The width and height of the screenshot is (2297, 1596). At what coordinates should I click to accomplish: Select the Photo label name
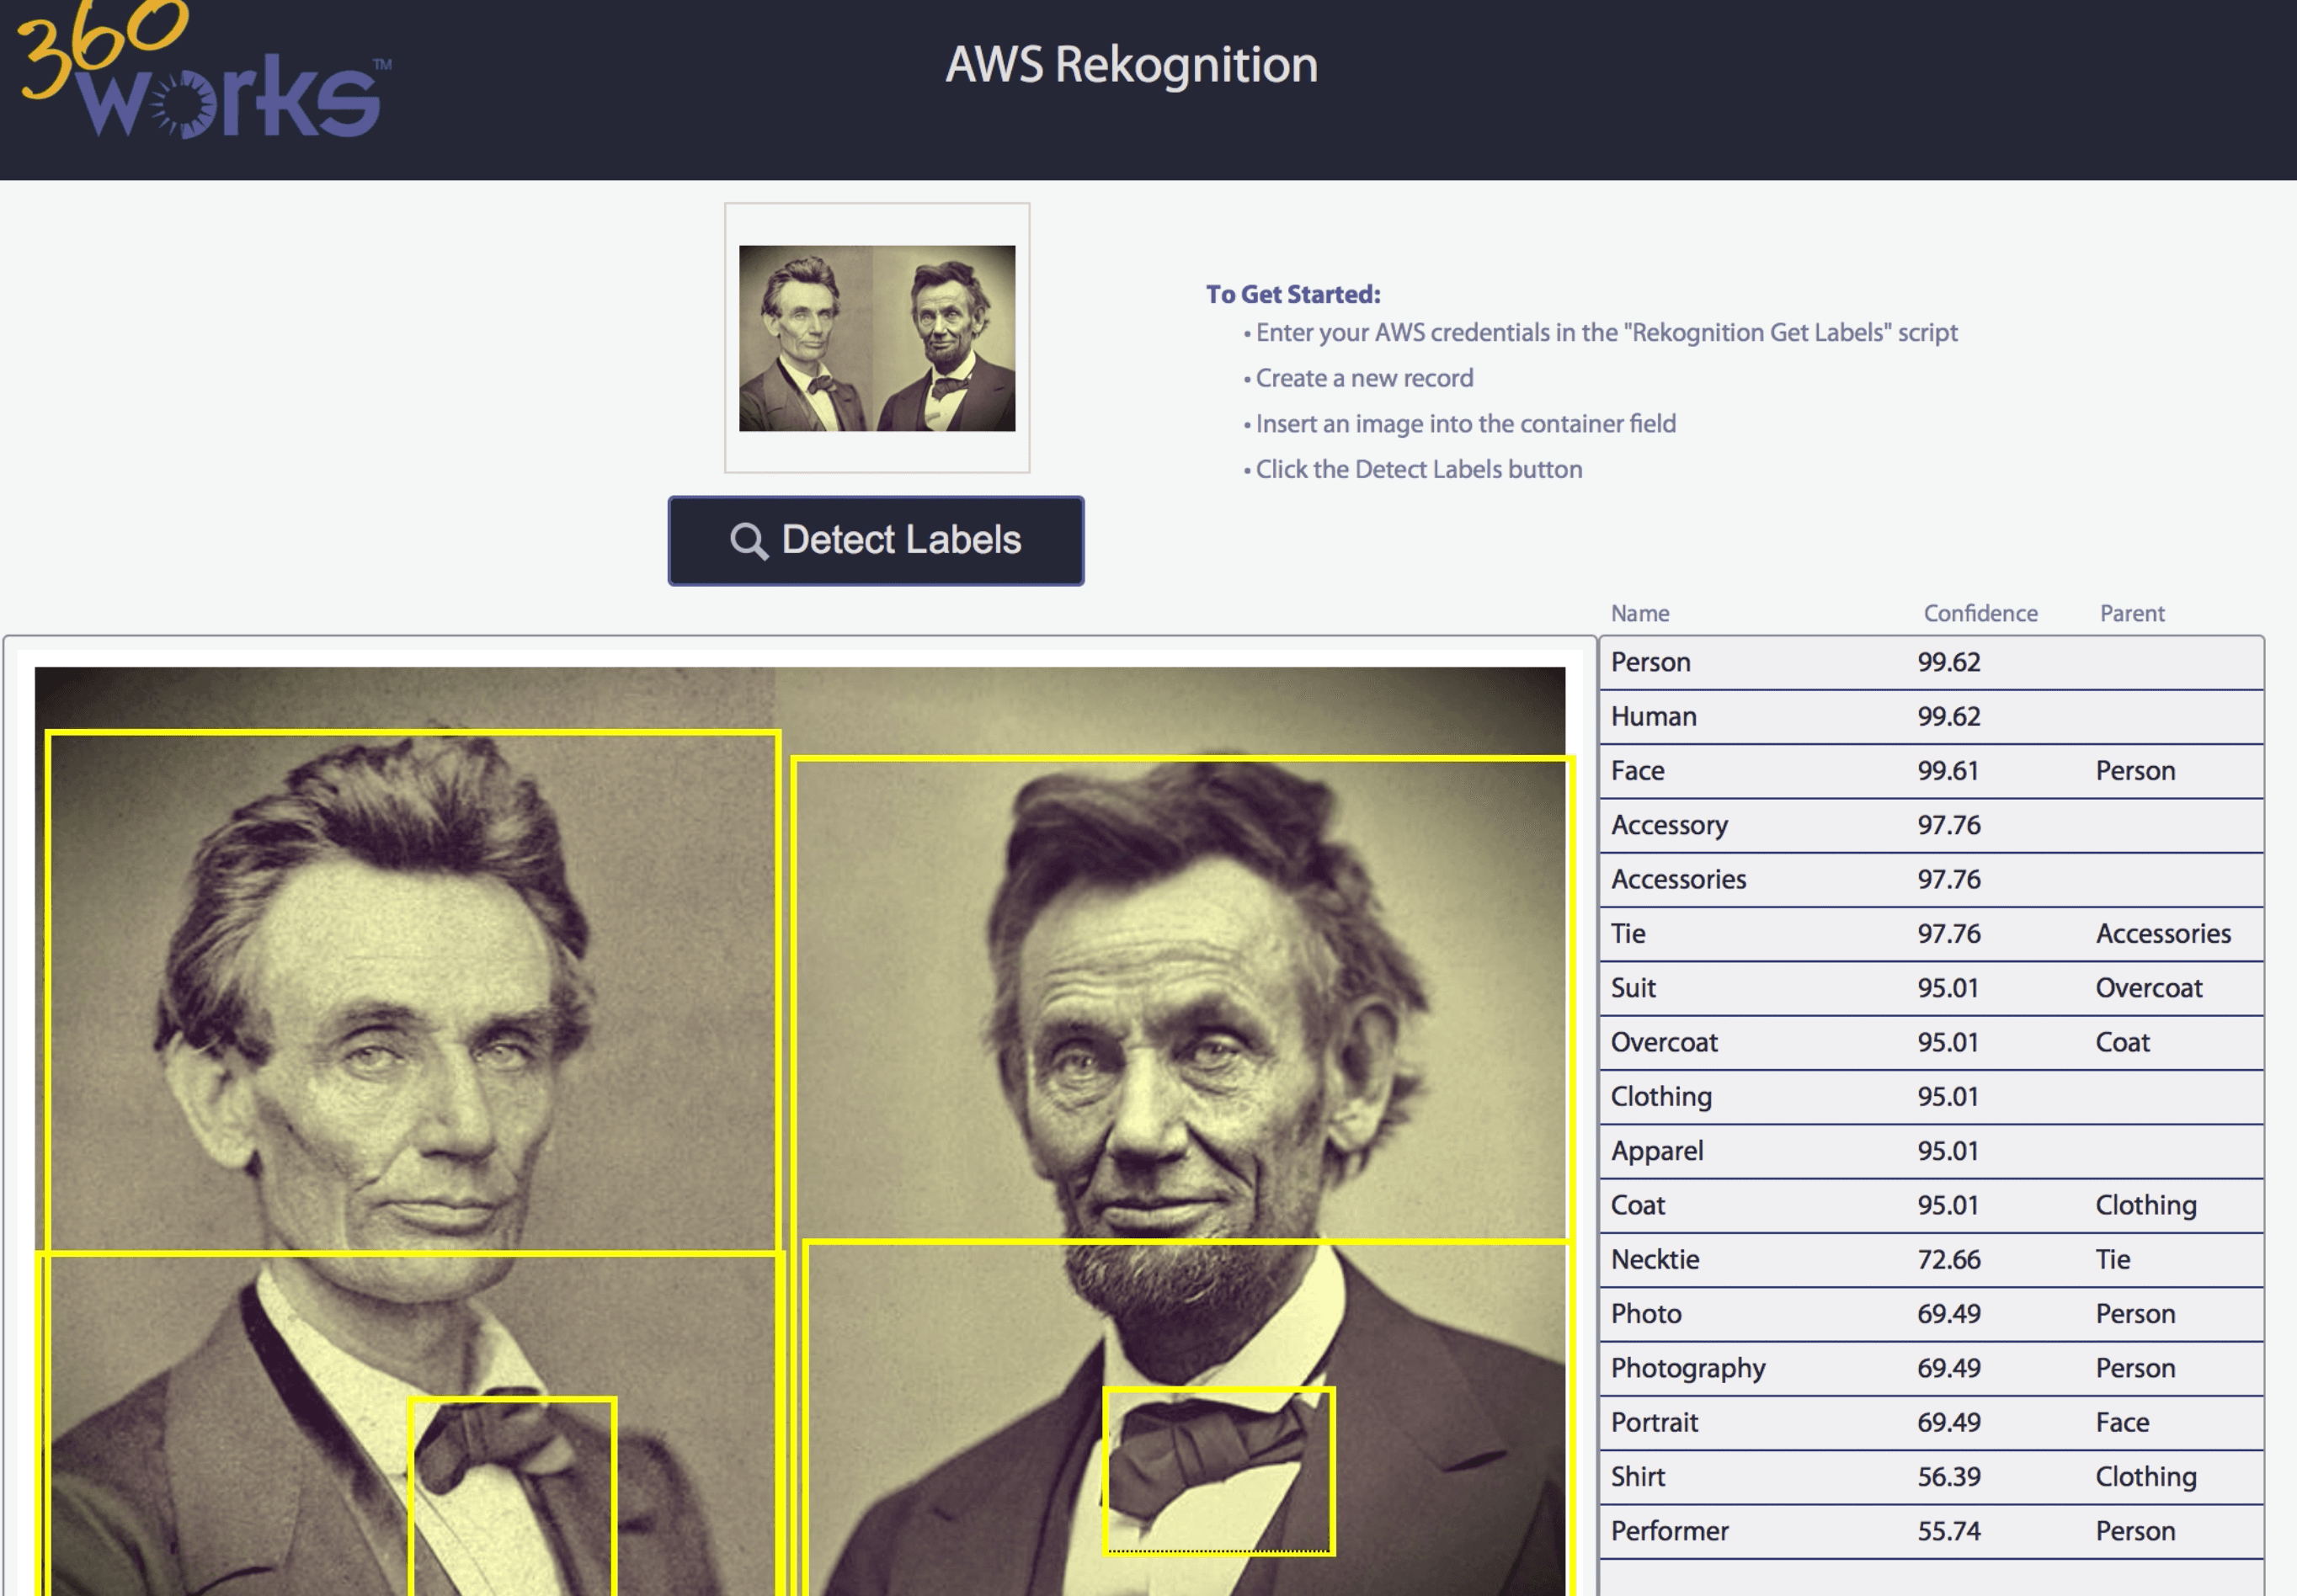[x=1645, y=1314]
